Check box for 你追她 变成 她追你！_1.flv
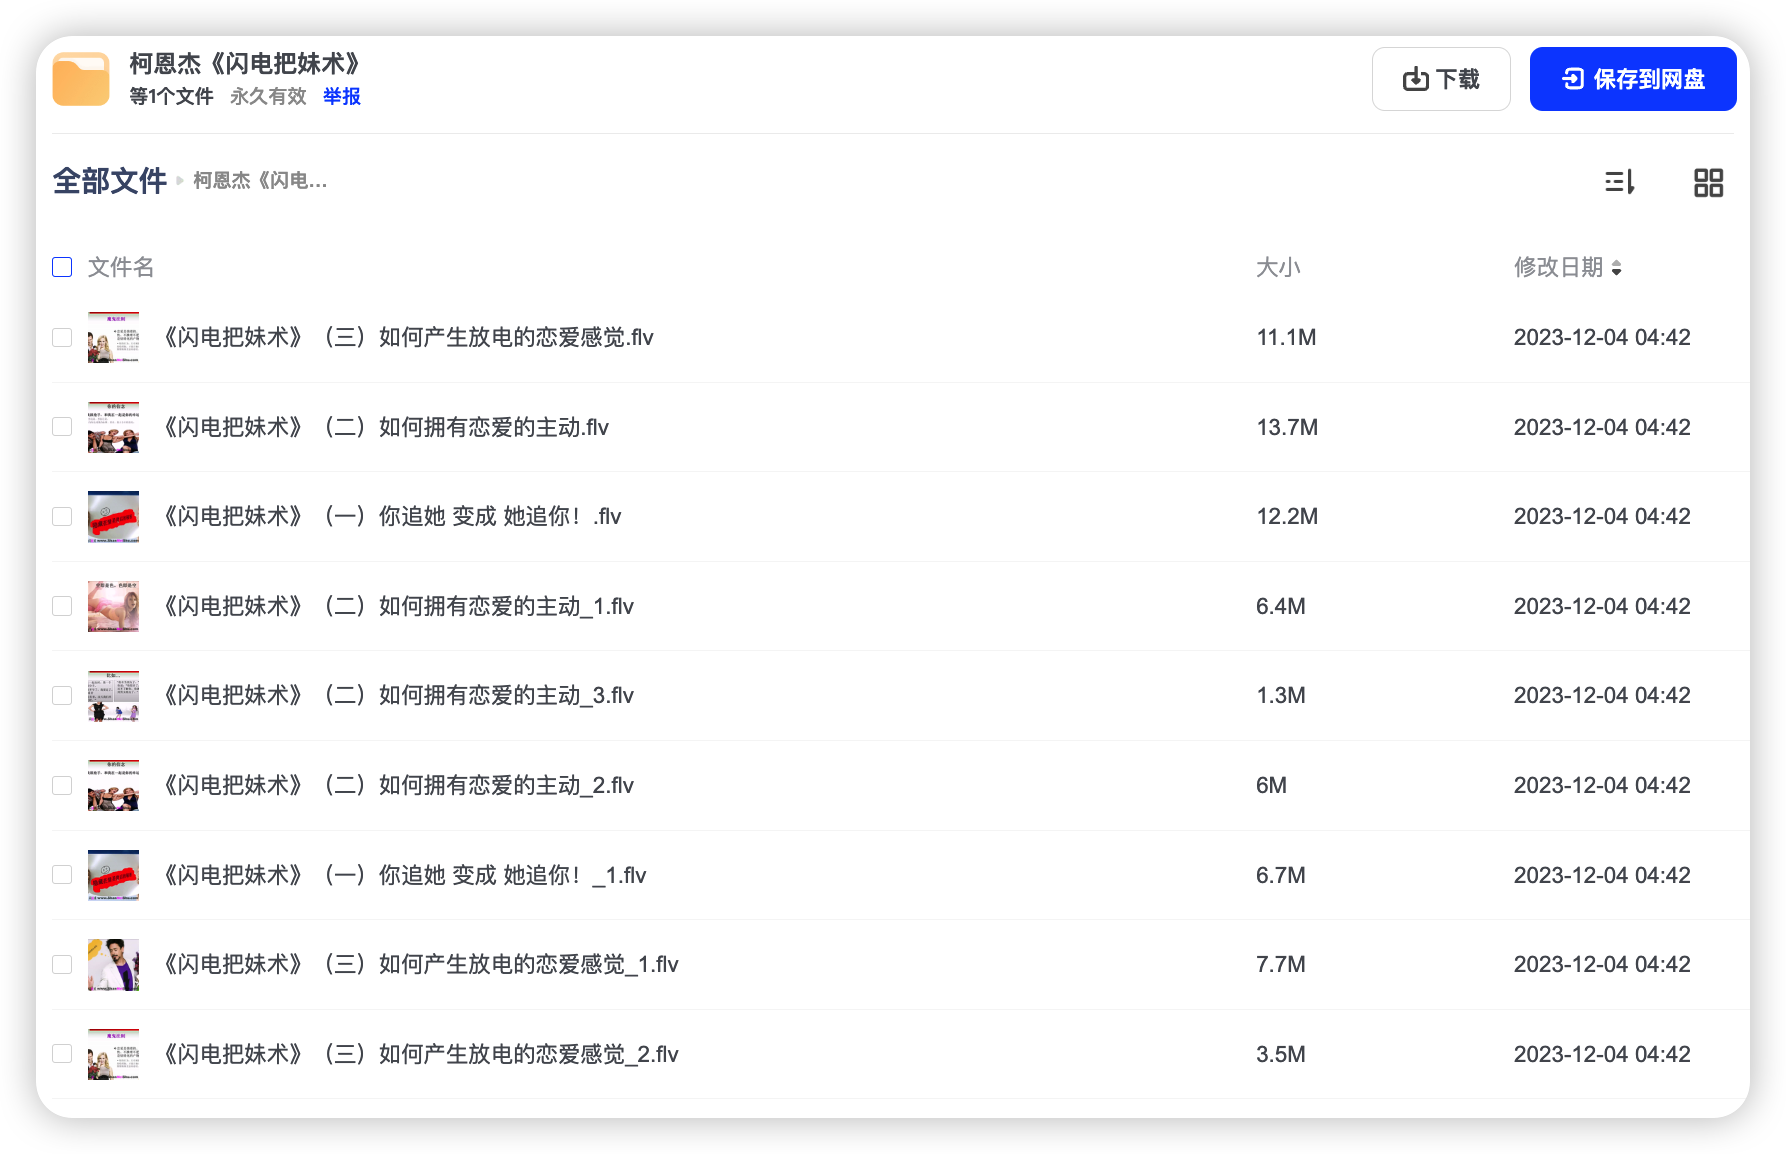1786x1154 pixels. point(62,875)
